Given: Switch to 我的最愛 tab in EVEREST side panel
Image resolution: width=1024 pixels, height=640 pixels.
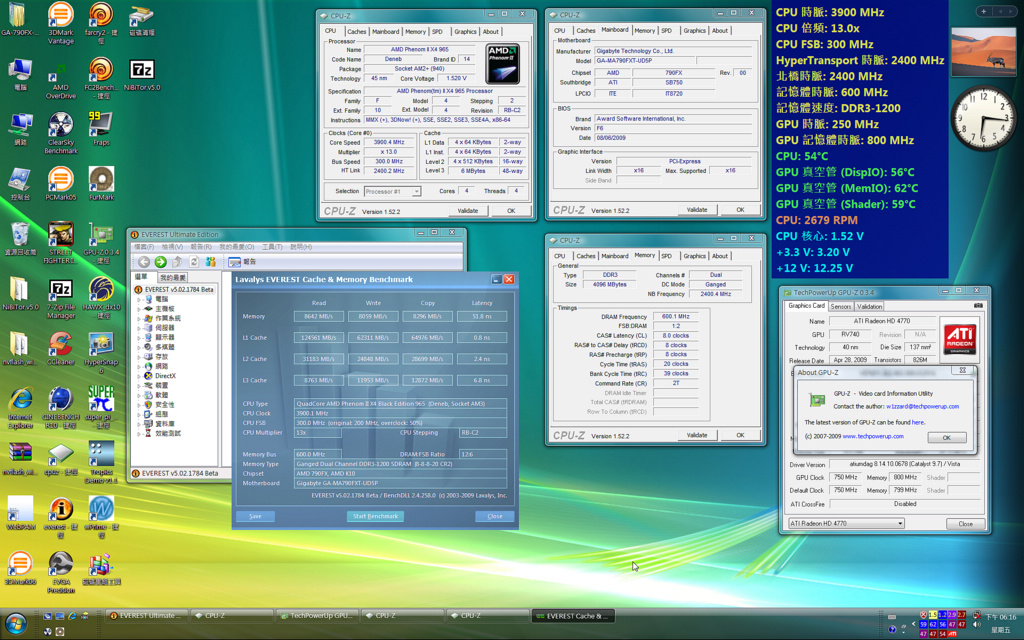Looking at the screenshot, I should coord(172,278).
